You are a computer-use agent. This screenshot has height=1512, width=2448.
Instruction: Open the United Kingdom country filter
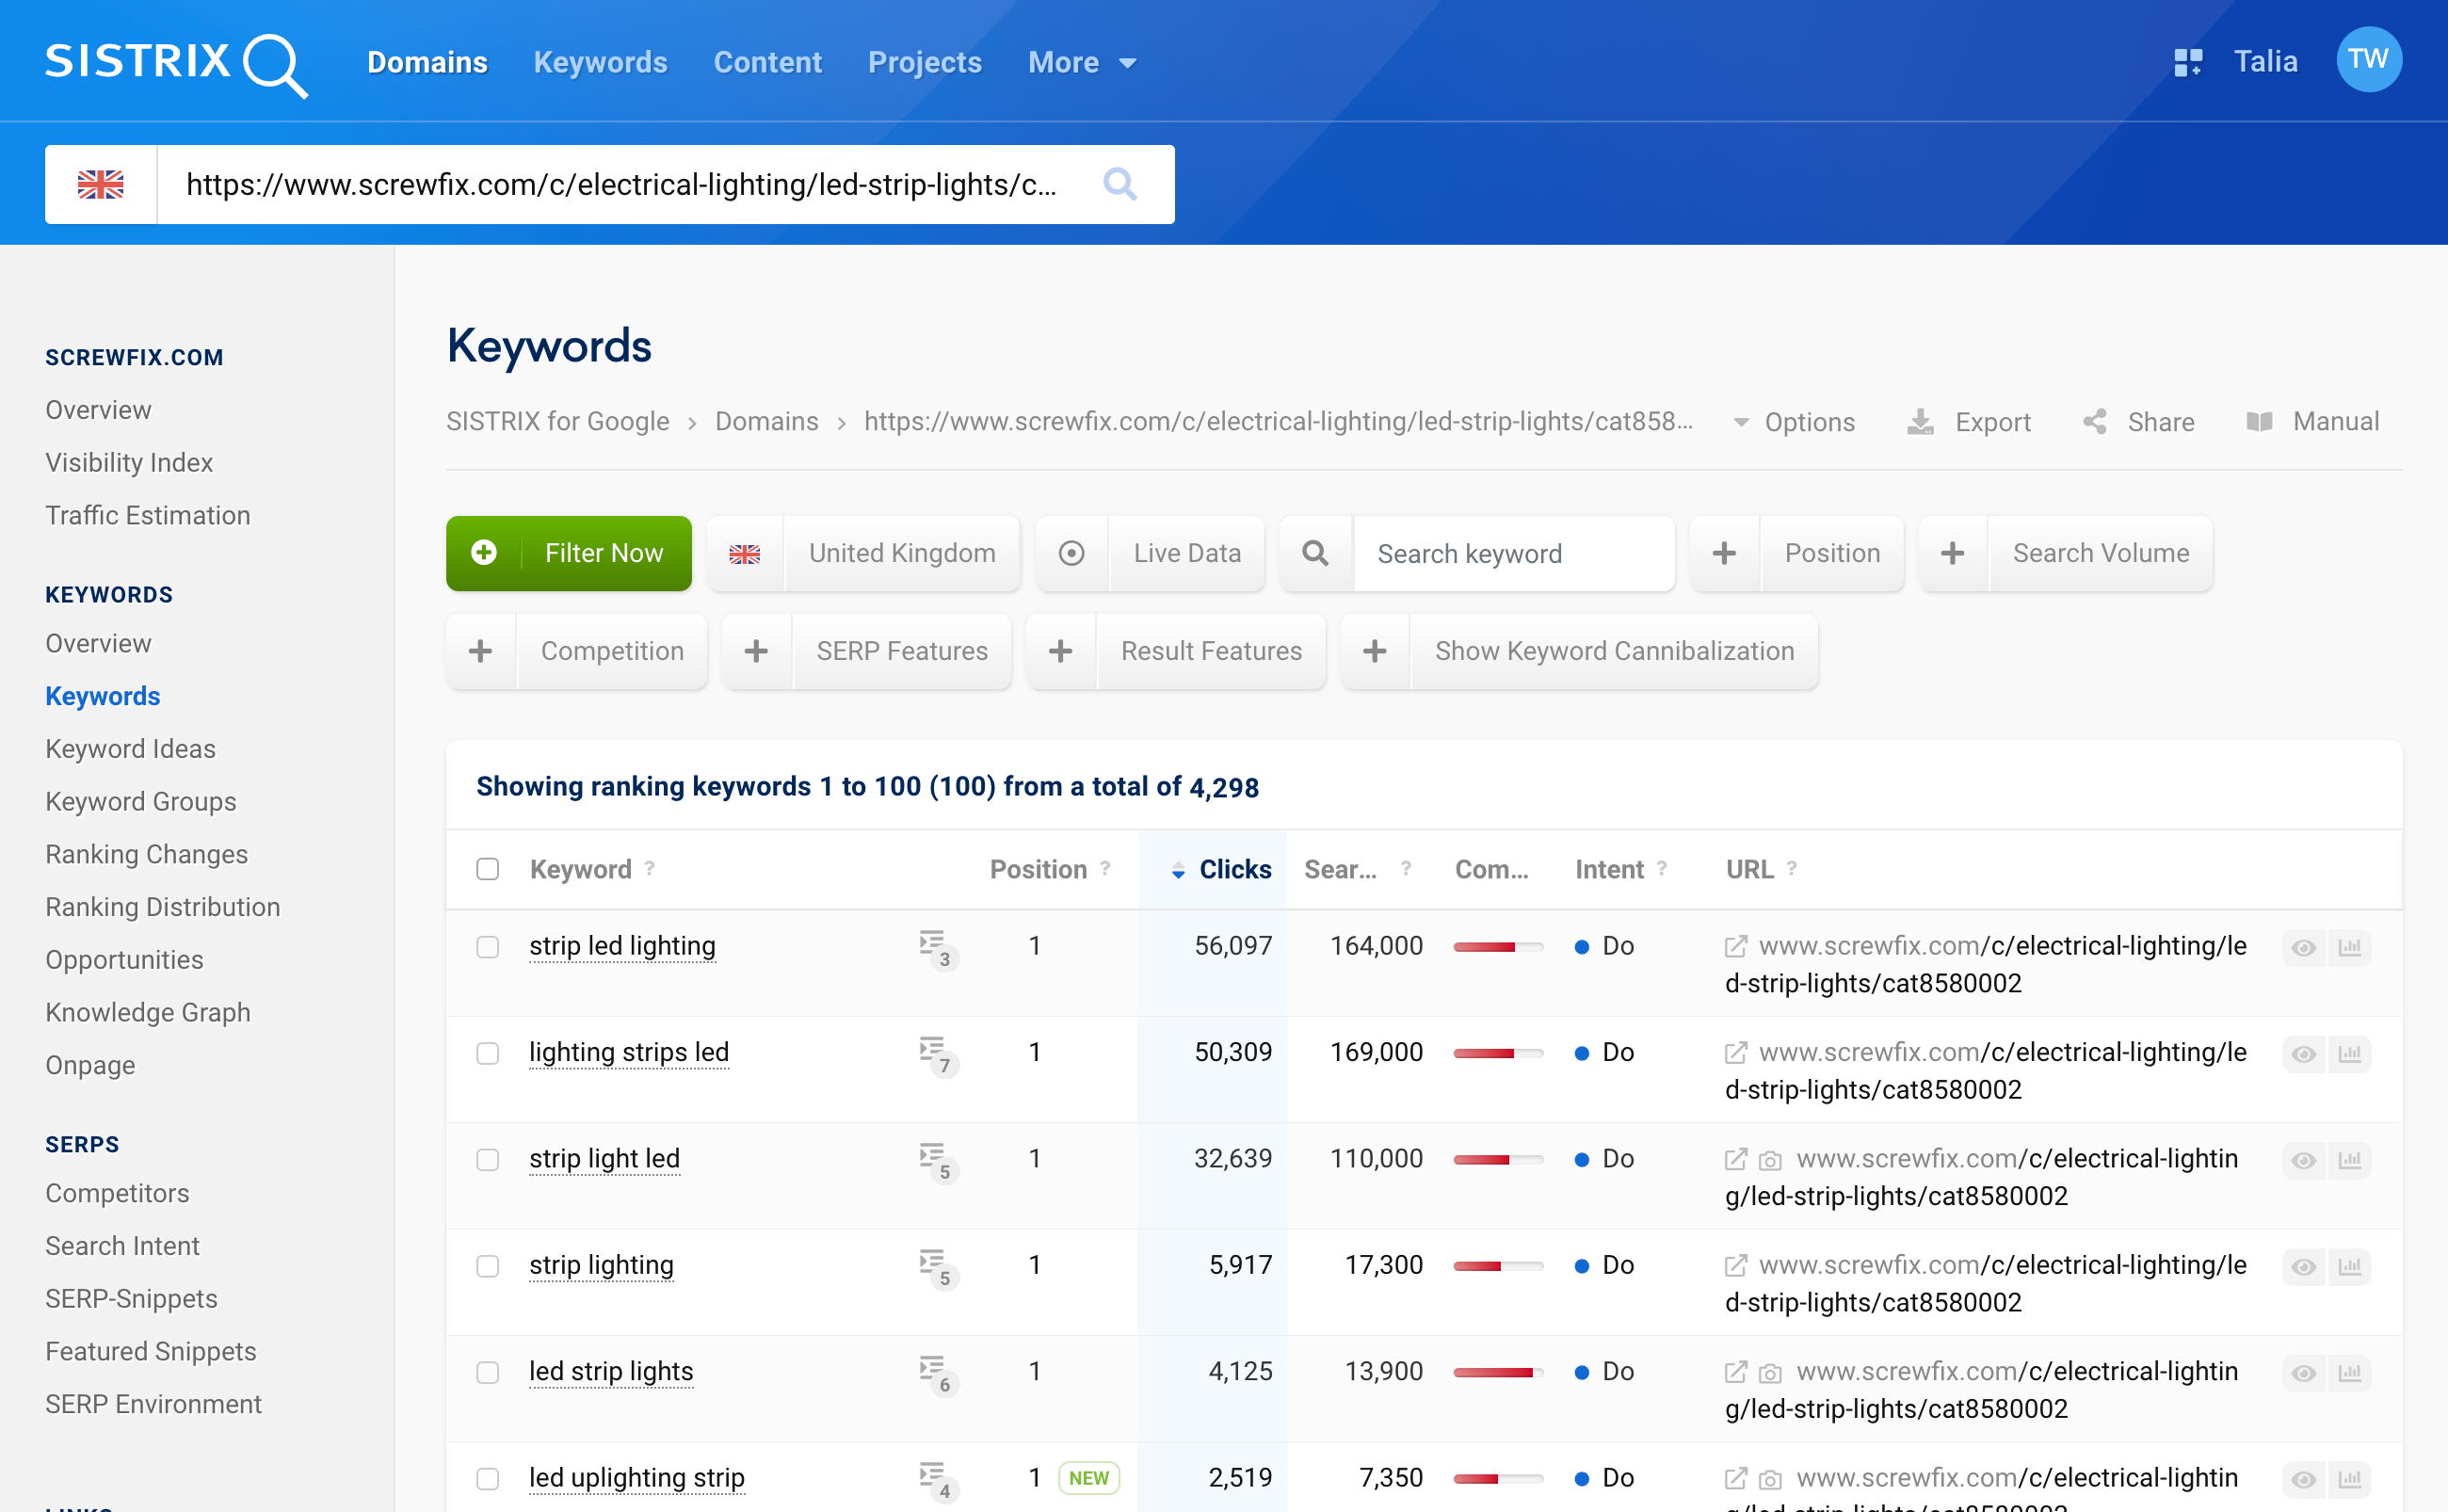click(x=864, y=553)
